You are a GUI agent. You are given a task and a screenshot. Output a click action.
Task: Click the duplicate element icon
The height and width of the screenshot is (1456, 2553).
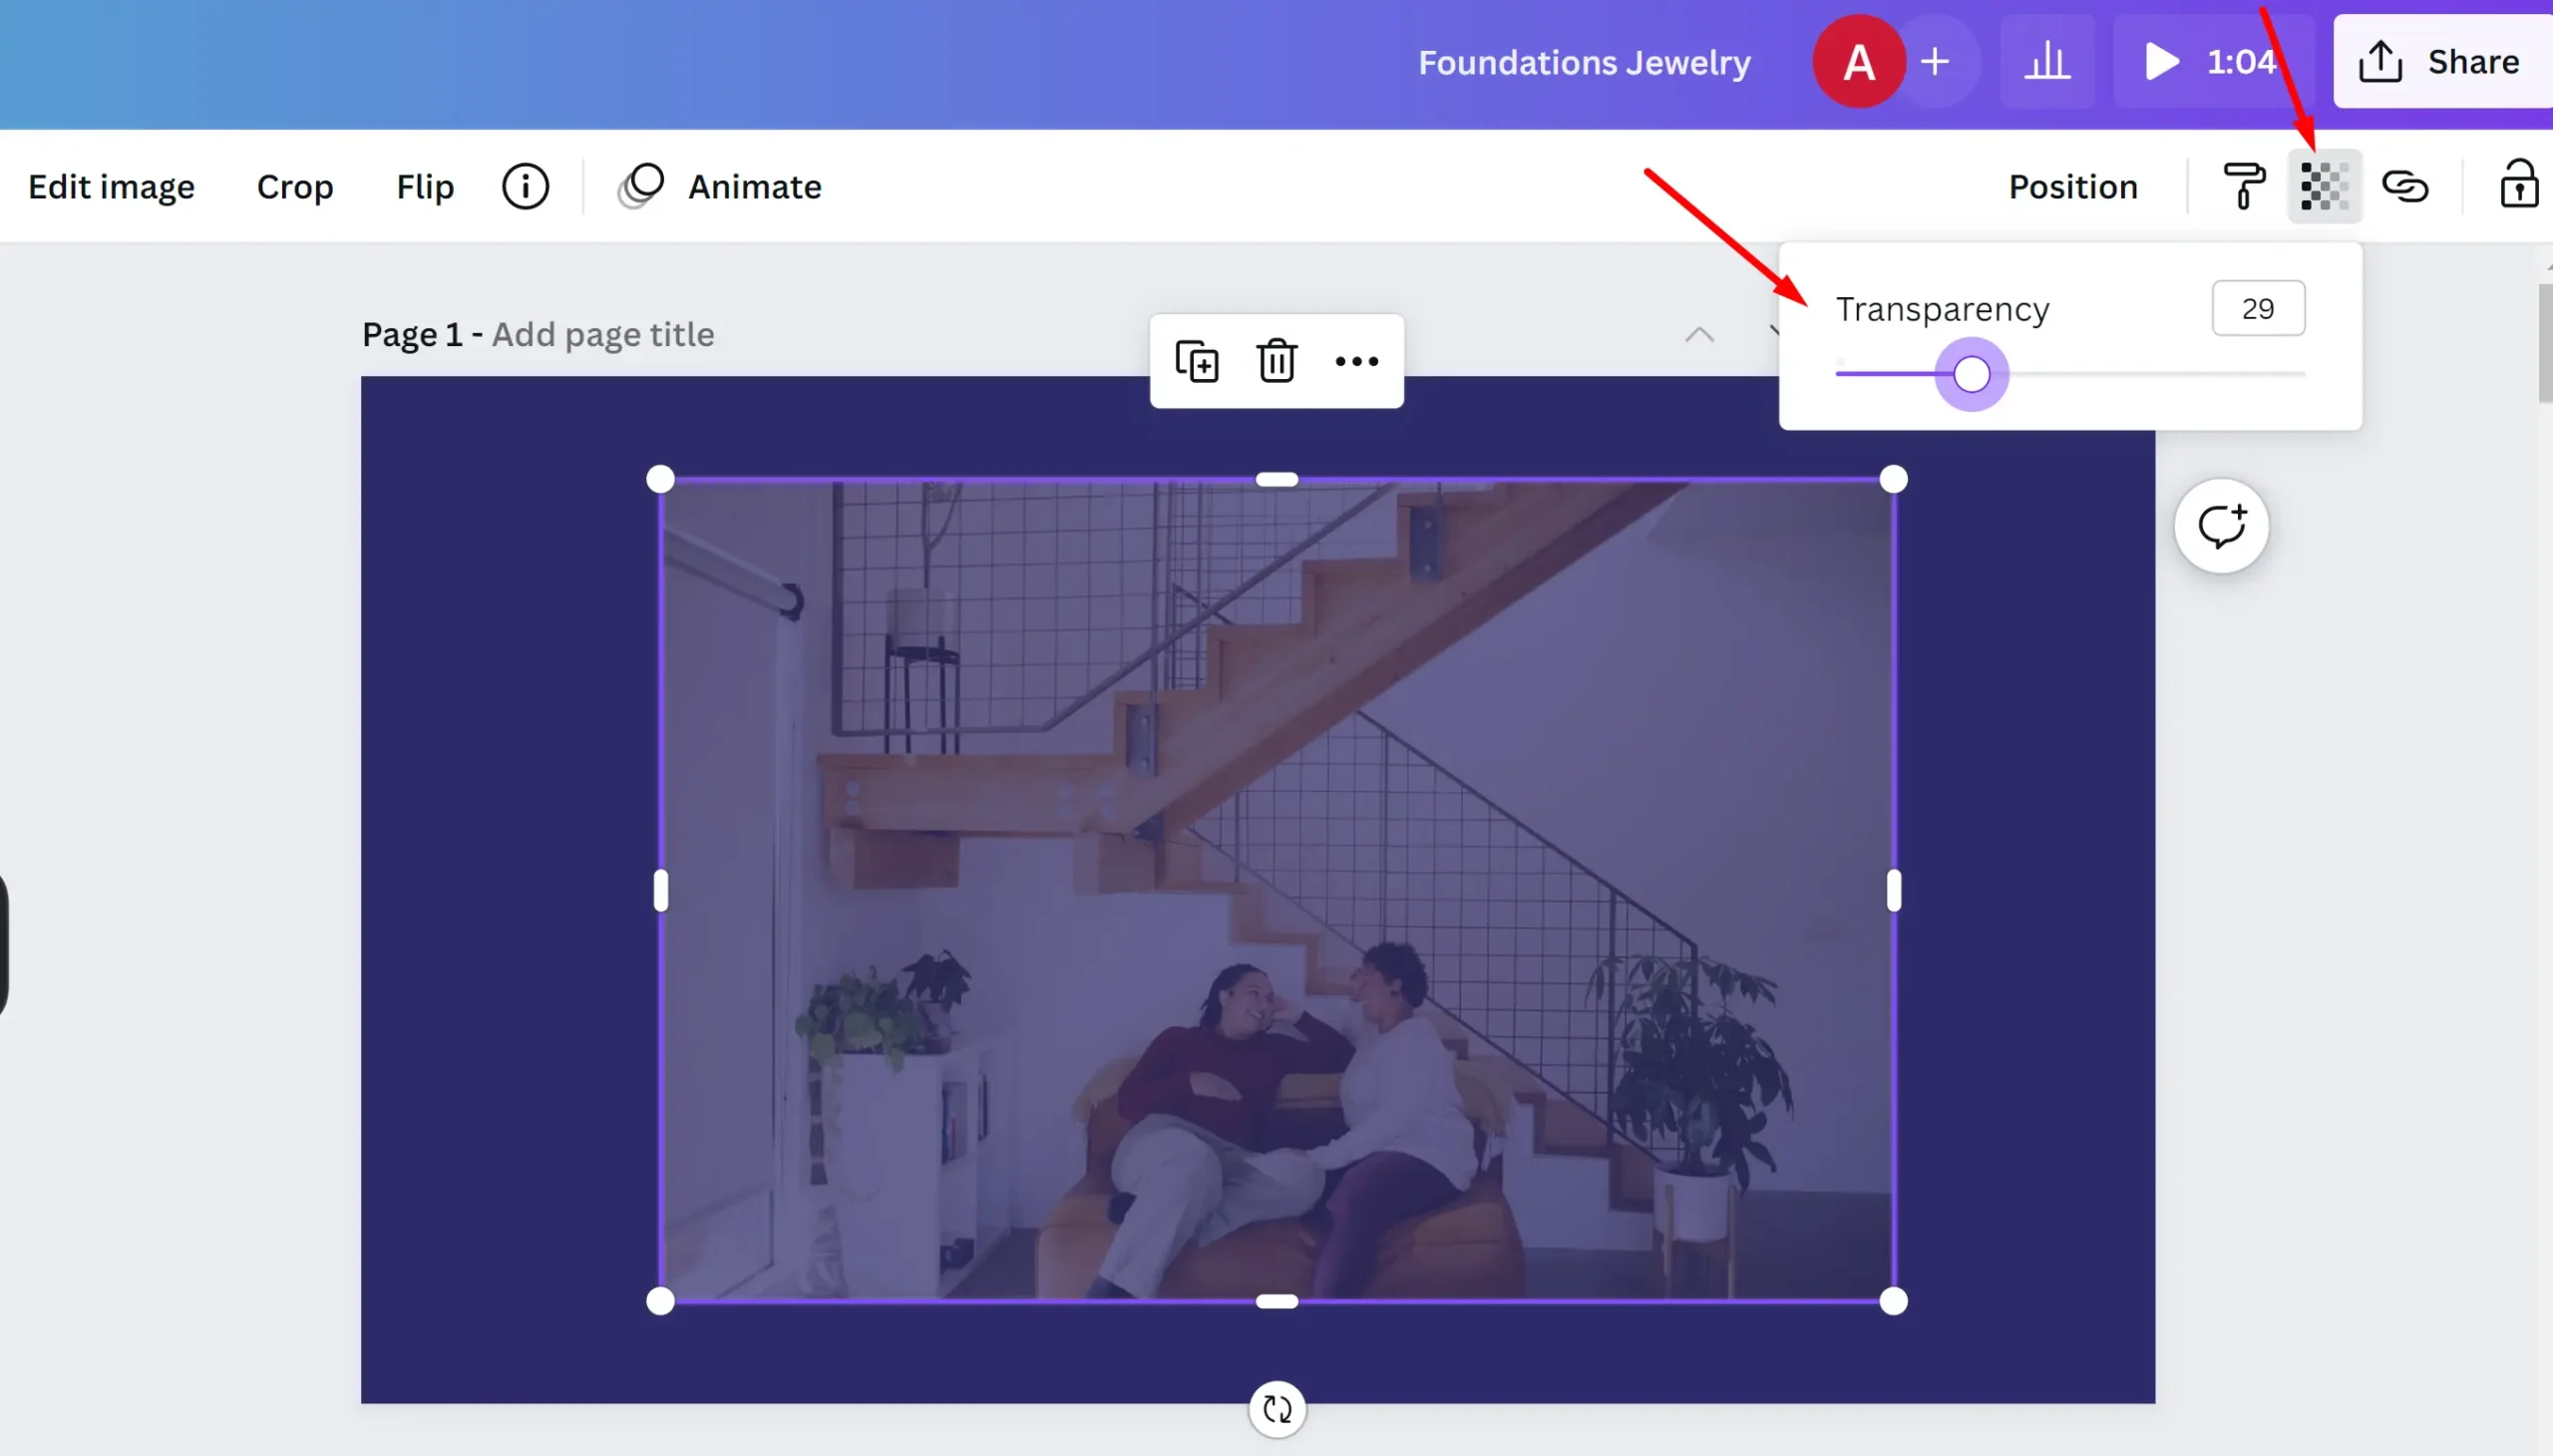1198,361
